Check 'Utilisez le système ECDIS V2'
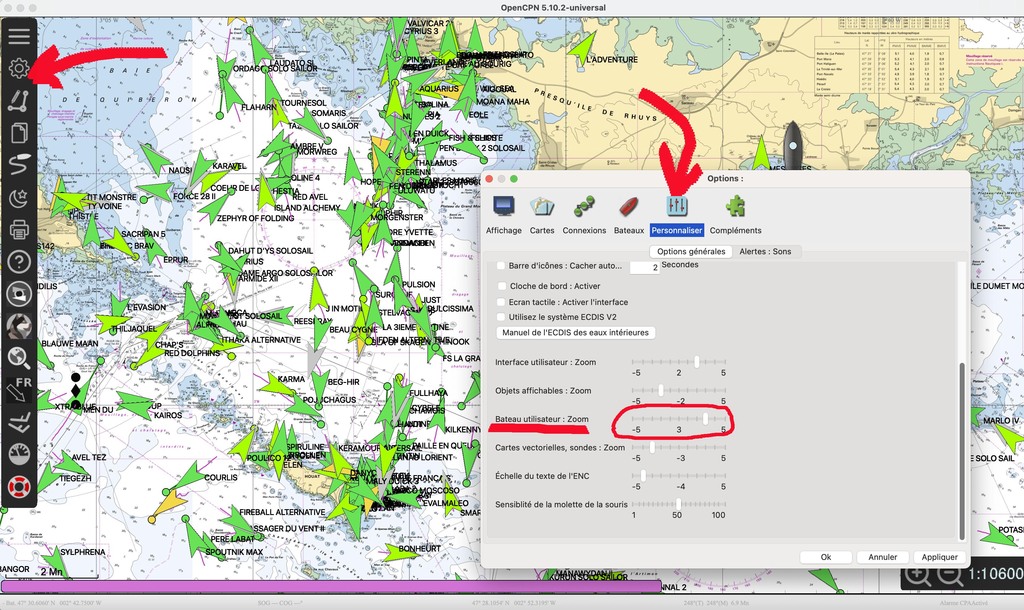The image size is (1024, 610). tap(502, 317)
